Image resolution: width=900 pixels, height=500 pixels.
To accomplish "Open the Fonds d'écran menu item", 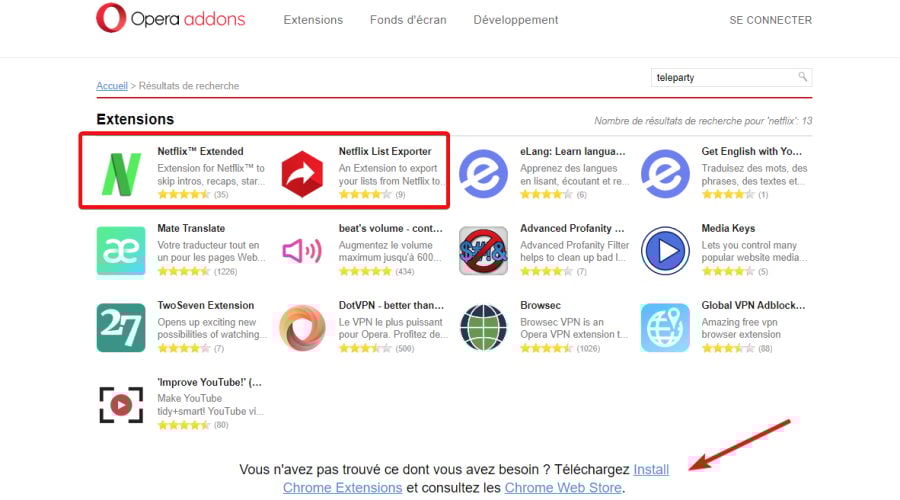I will 408,20.
